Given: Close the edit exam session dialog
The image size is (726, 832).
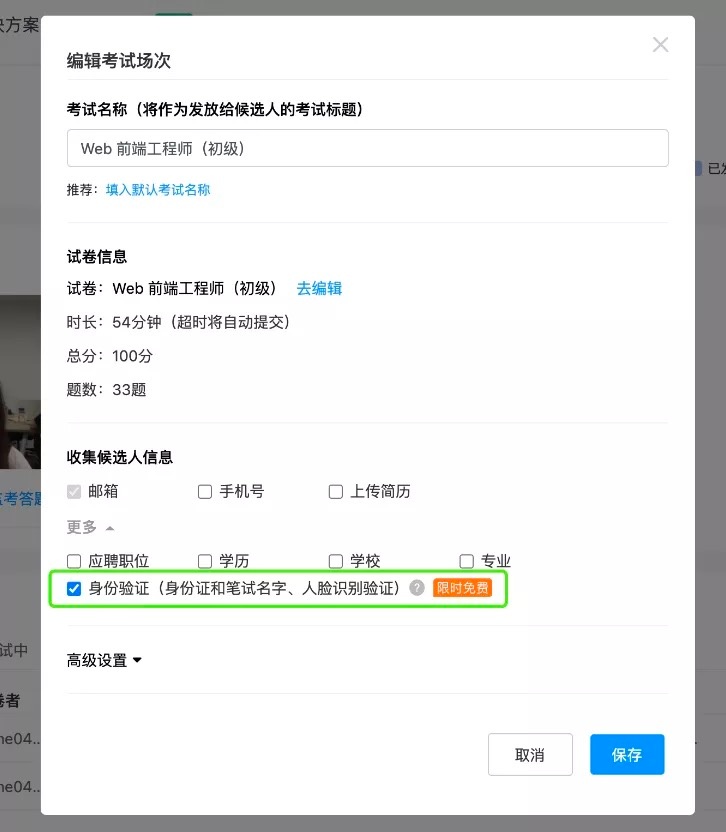Looking at the screenshot, I should (660, 45).
